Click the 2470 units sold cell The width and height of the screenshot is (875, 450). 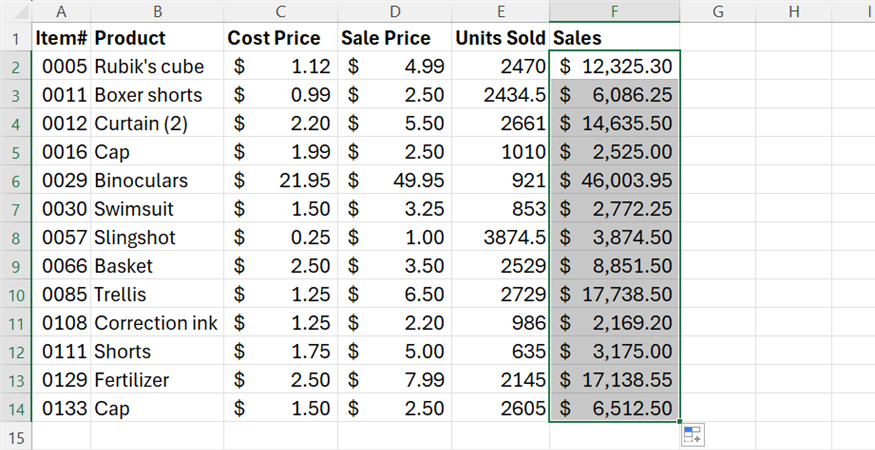501,66
